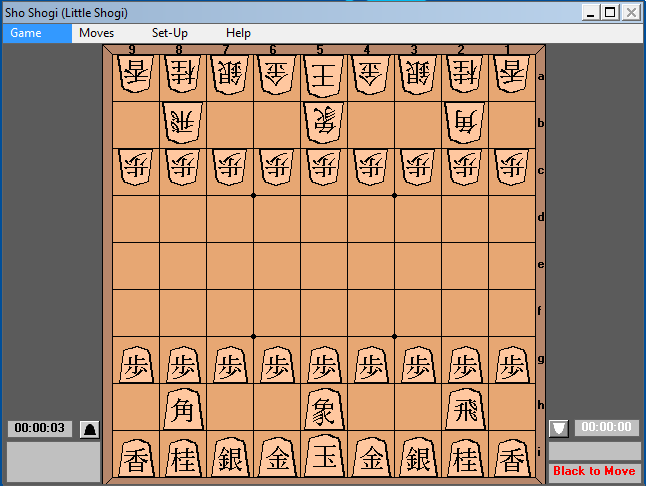Select Black's pawn (歩) on square 7g
The height and width of the screenshot is (486, 646).
230,364
